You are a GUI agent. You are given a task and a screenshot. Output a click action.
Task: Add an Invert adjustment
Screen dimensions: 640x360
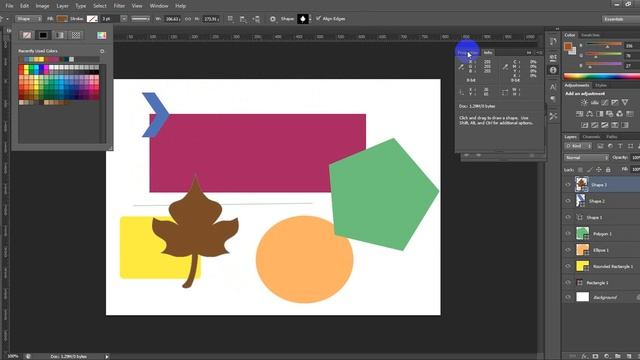coord(584,125)
